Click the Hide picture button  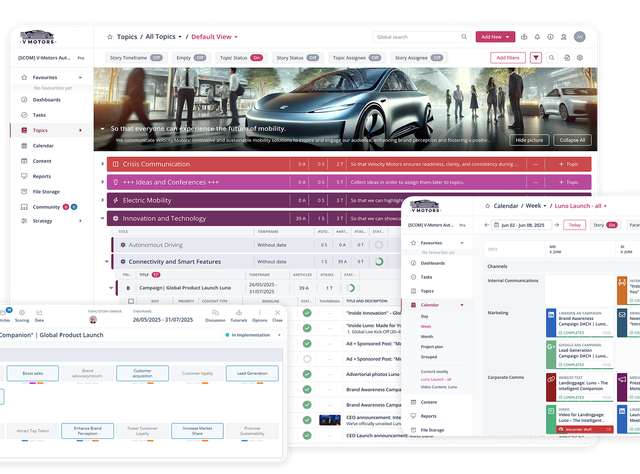(x=529, y=140)
